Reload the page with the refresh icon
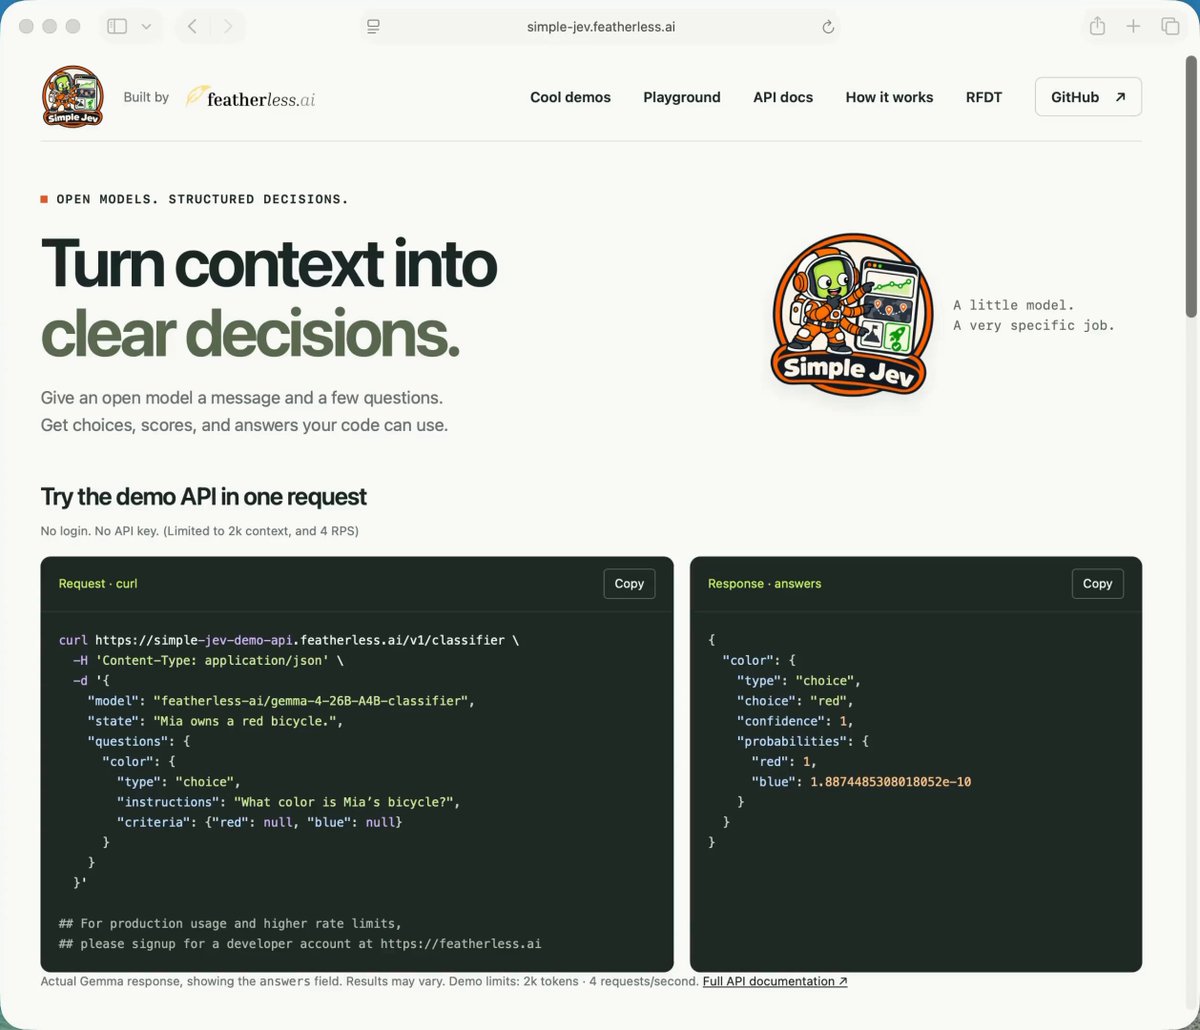This screenshot has height=1030, width=1200. click(828, 27)
